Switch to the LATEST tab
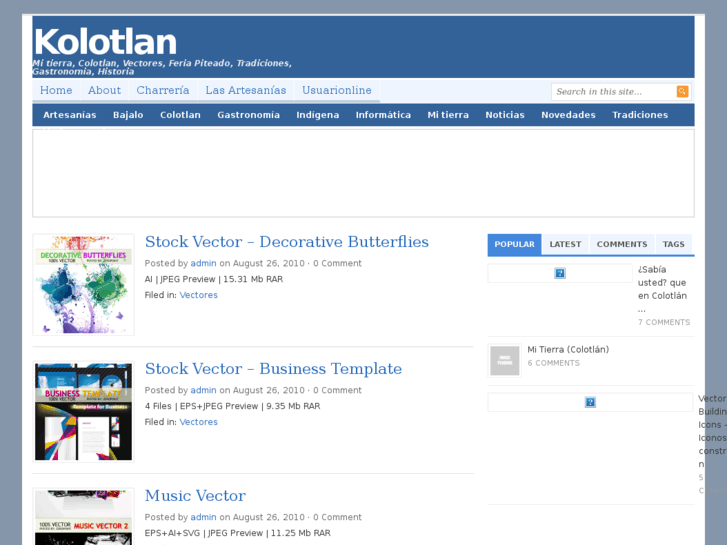The width and height of the screenshot is (727, 545). 565,244
